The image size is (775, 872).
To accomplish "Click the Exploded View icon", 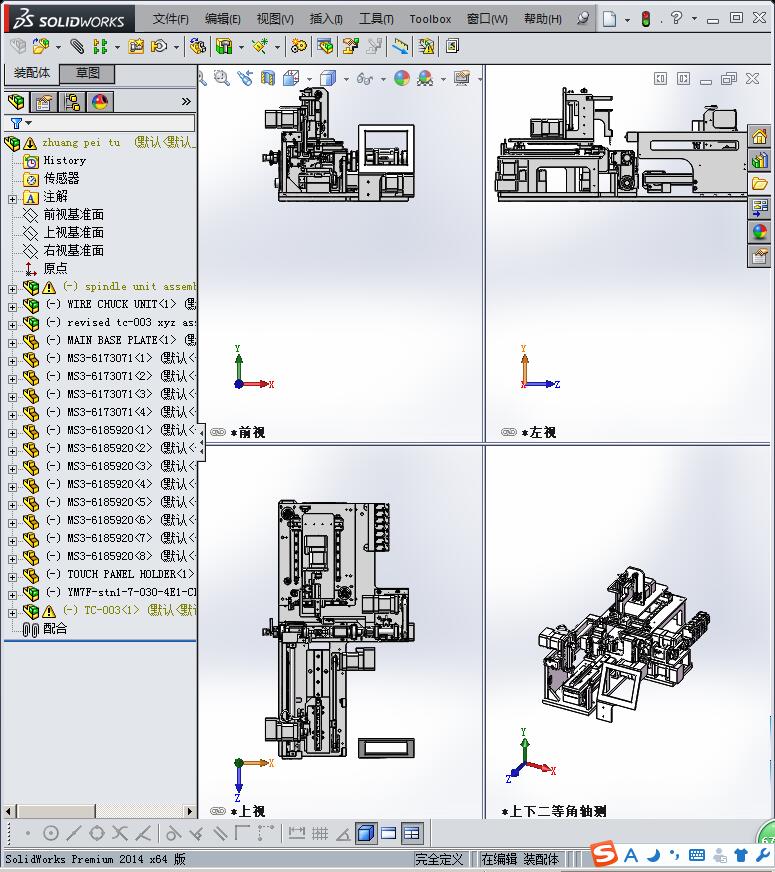I will (x=351, y=46).
